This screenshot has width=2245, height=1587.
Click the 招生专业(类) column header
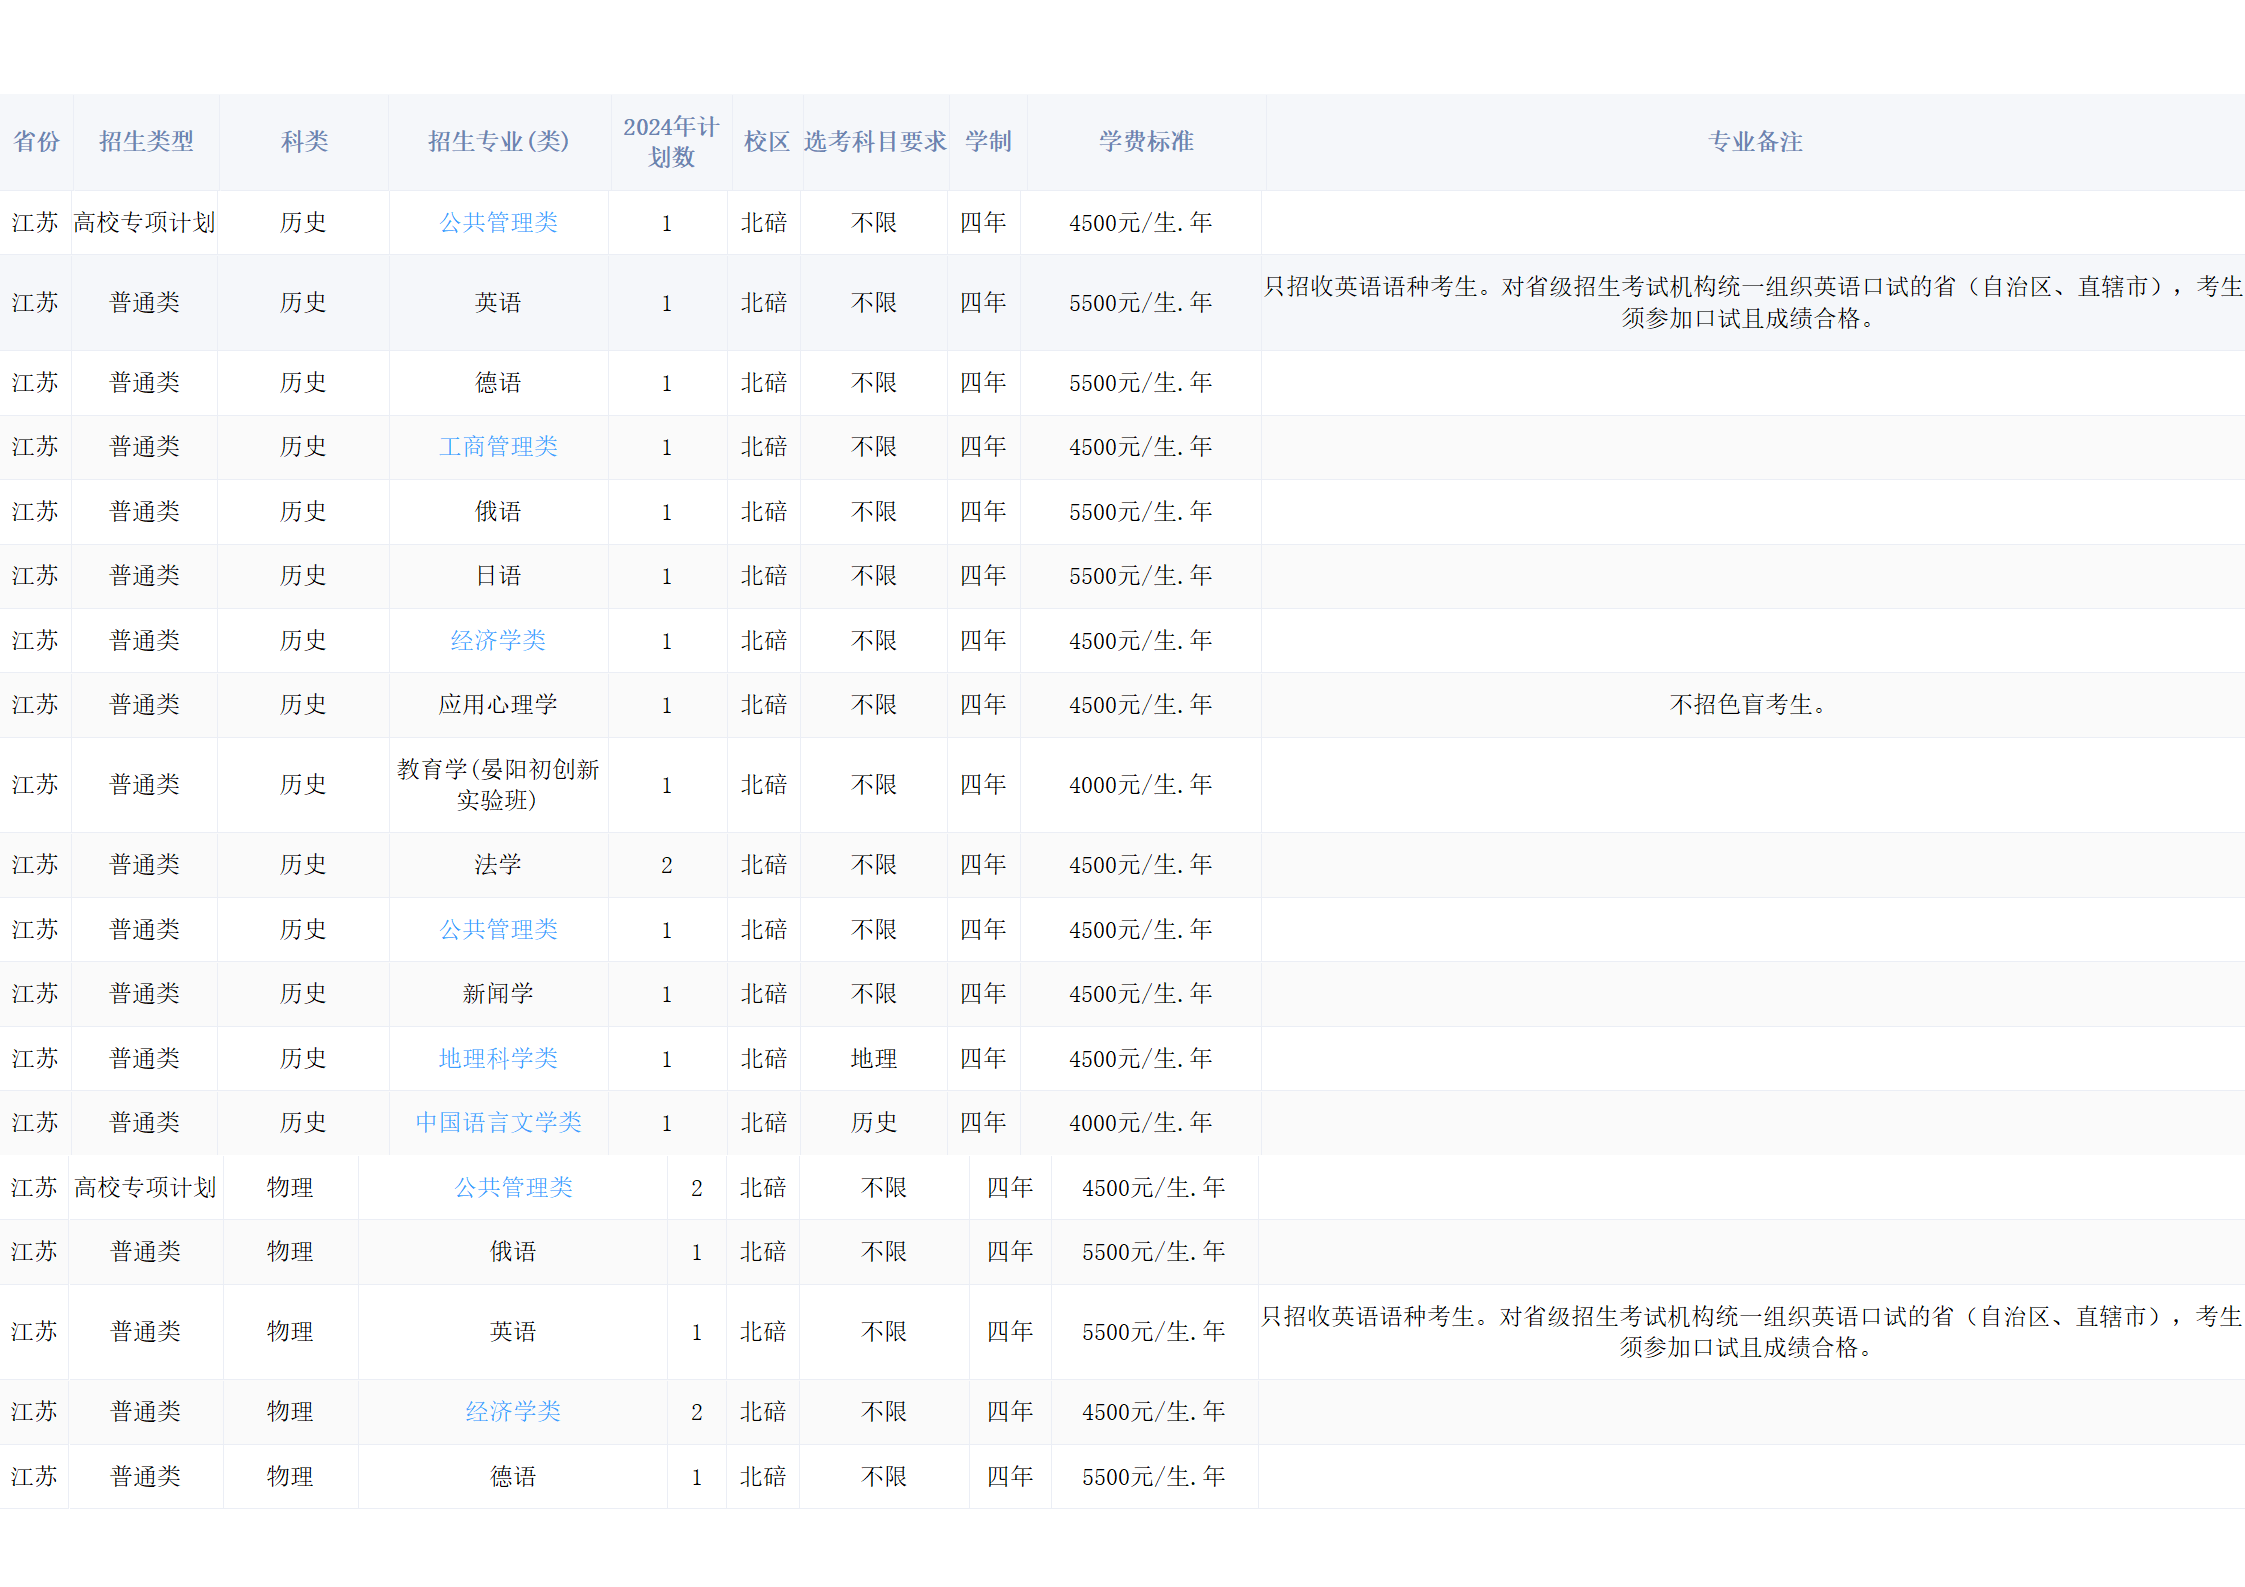pos(498,142)
